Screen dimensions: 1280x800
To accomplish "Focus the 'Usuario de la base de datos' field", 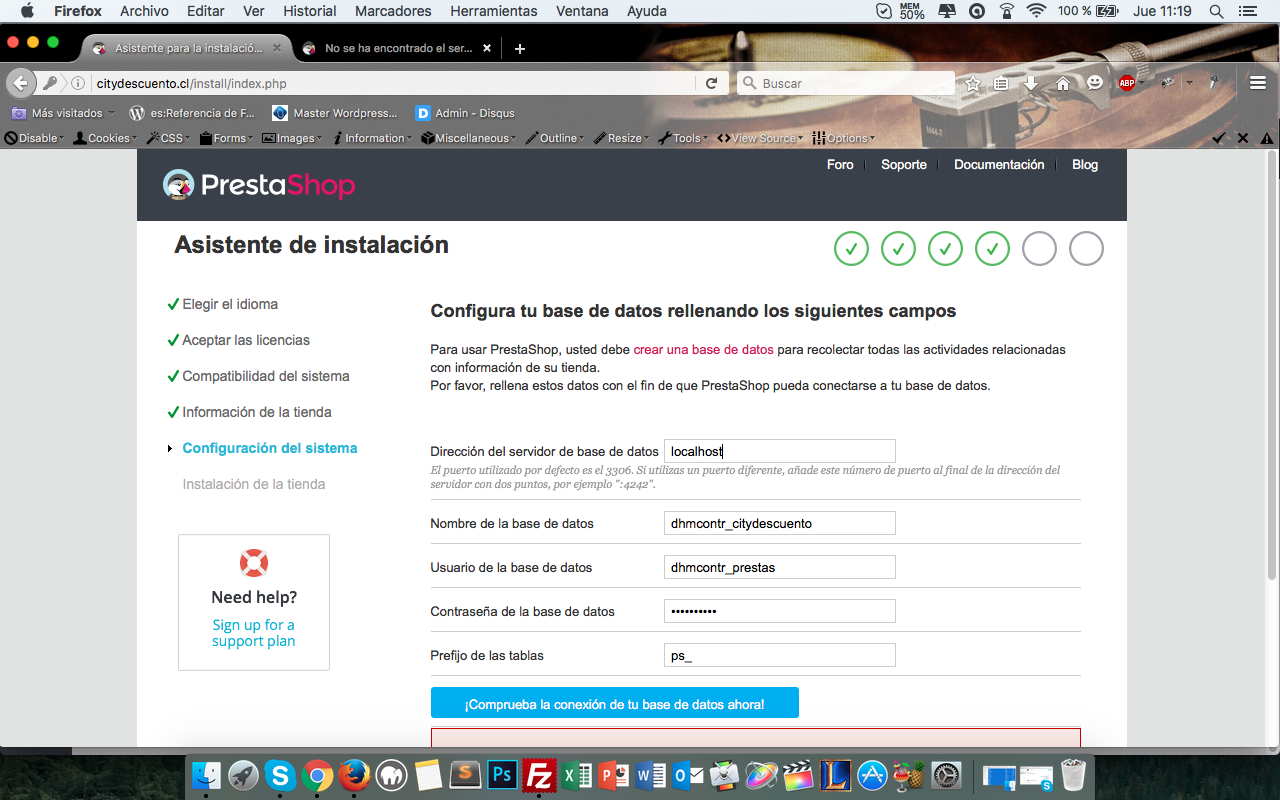I will (x=780, y=567).
